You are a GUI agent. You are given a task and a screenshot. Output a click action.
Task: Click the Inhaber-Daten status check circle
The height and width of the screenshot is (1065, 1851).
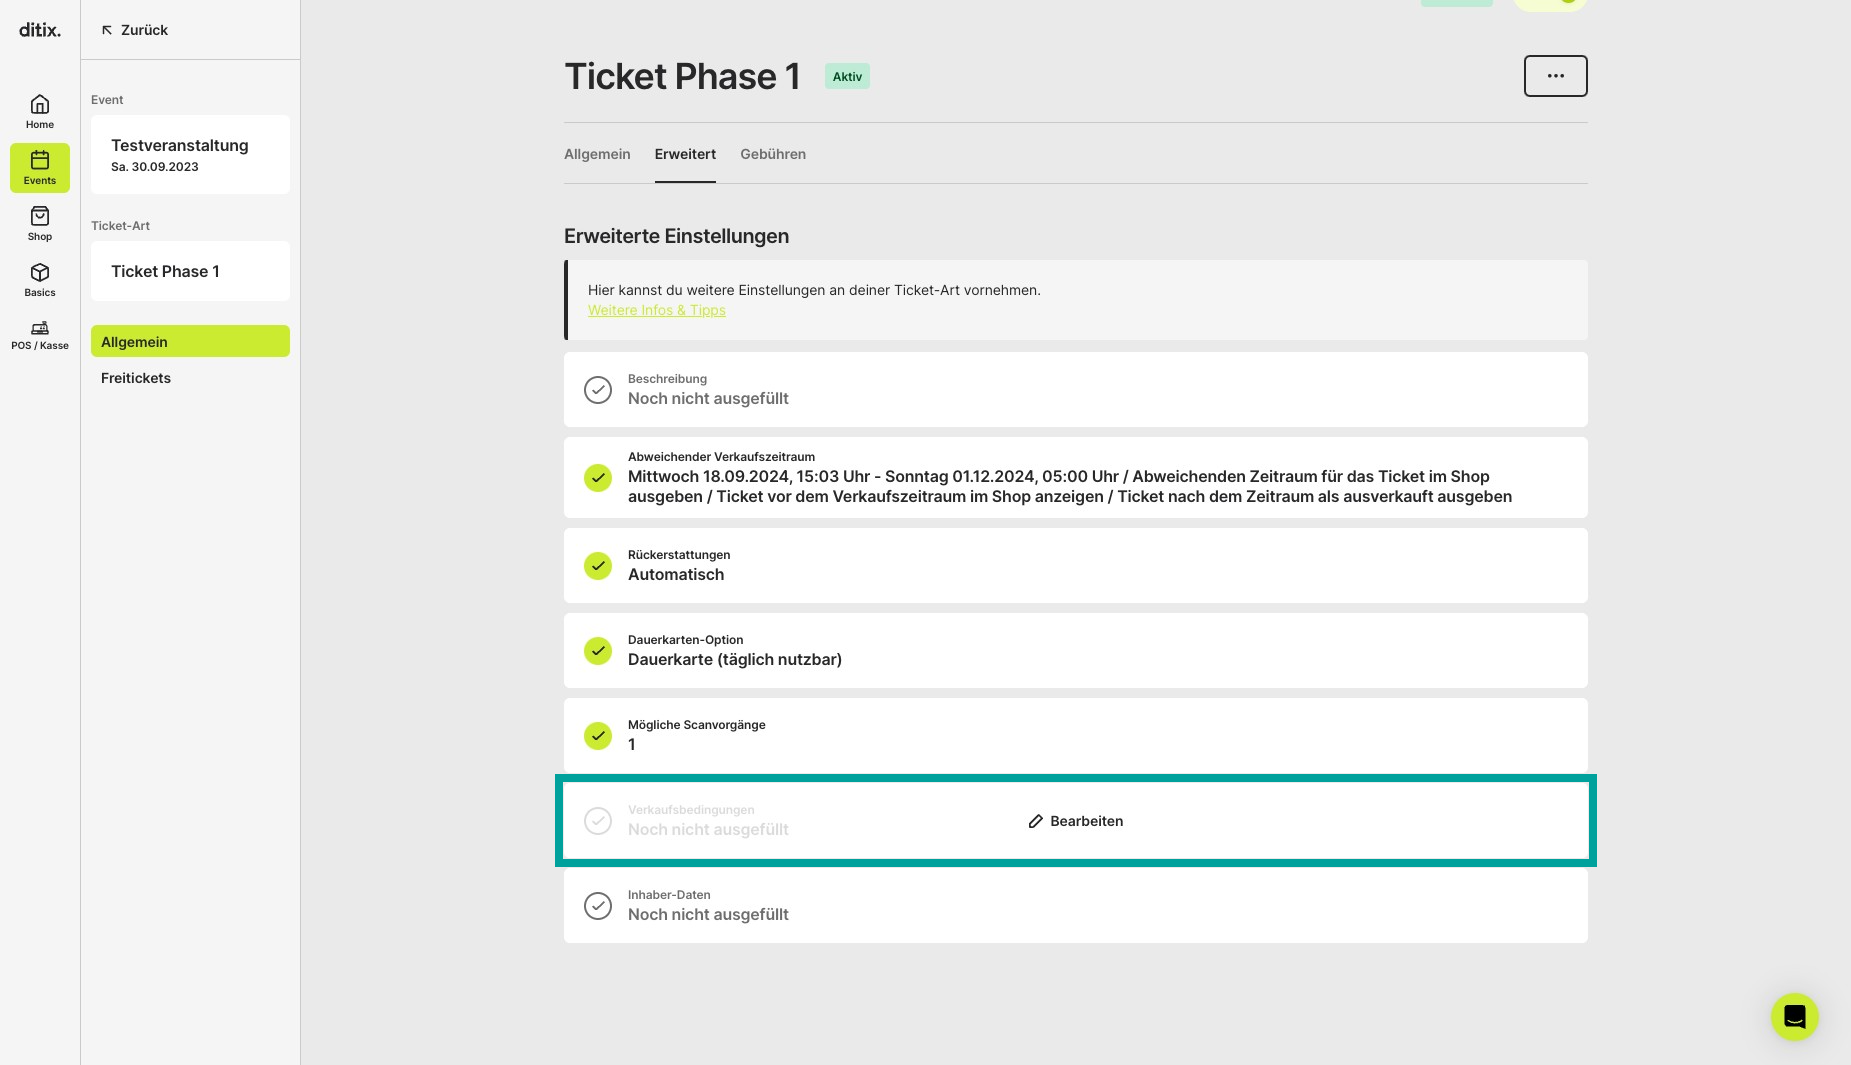(598, 906)
